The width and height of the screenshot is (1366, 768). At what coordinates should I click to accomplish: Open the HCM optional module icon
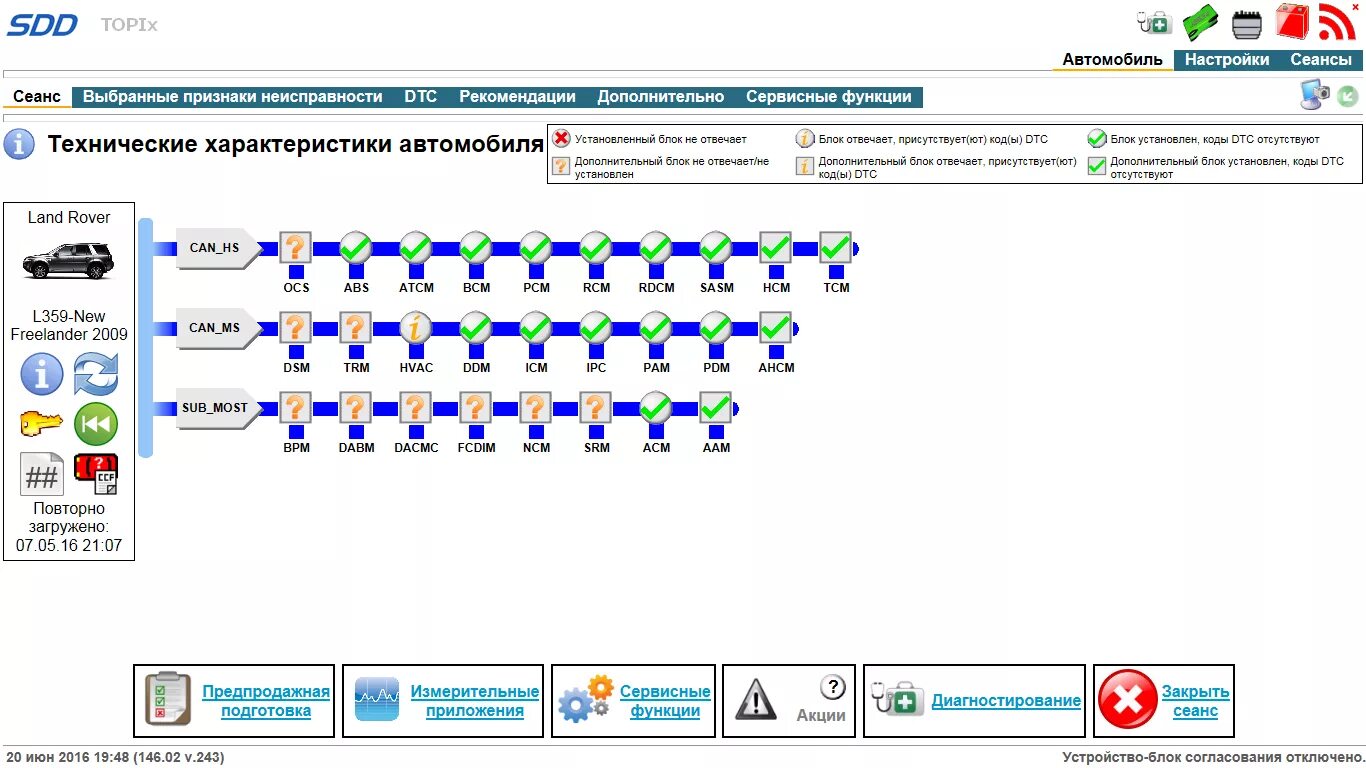(x=776, y=247)
